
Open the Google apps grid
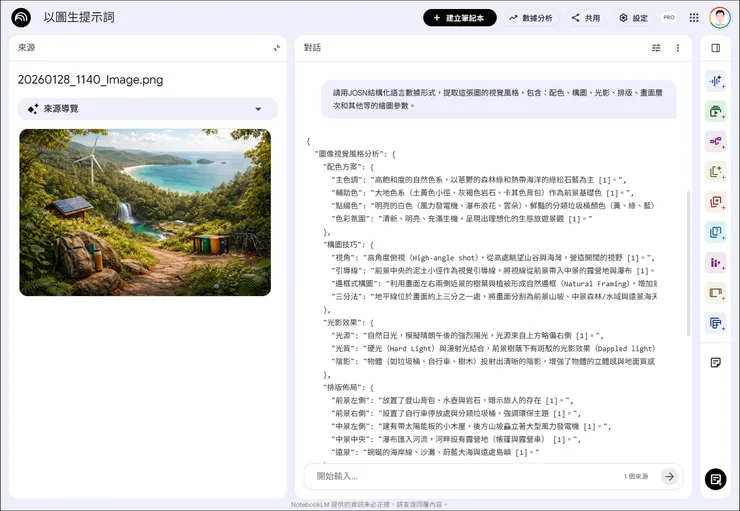(694, 18)
